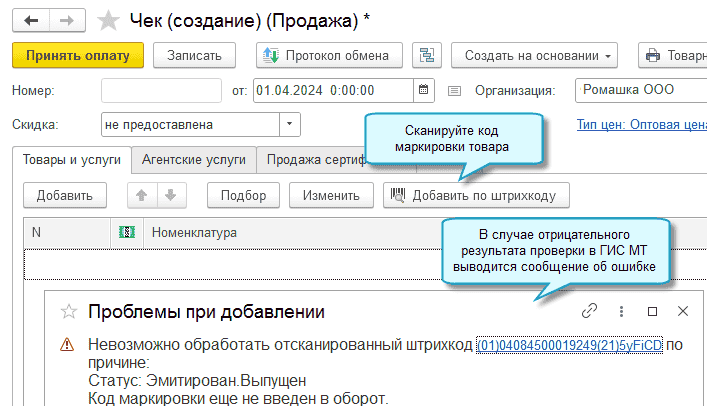Open three-dots menu in Проблемы при добавлении
Viewport: 707px width, 406px height.
(621, 311)
